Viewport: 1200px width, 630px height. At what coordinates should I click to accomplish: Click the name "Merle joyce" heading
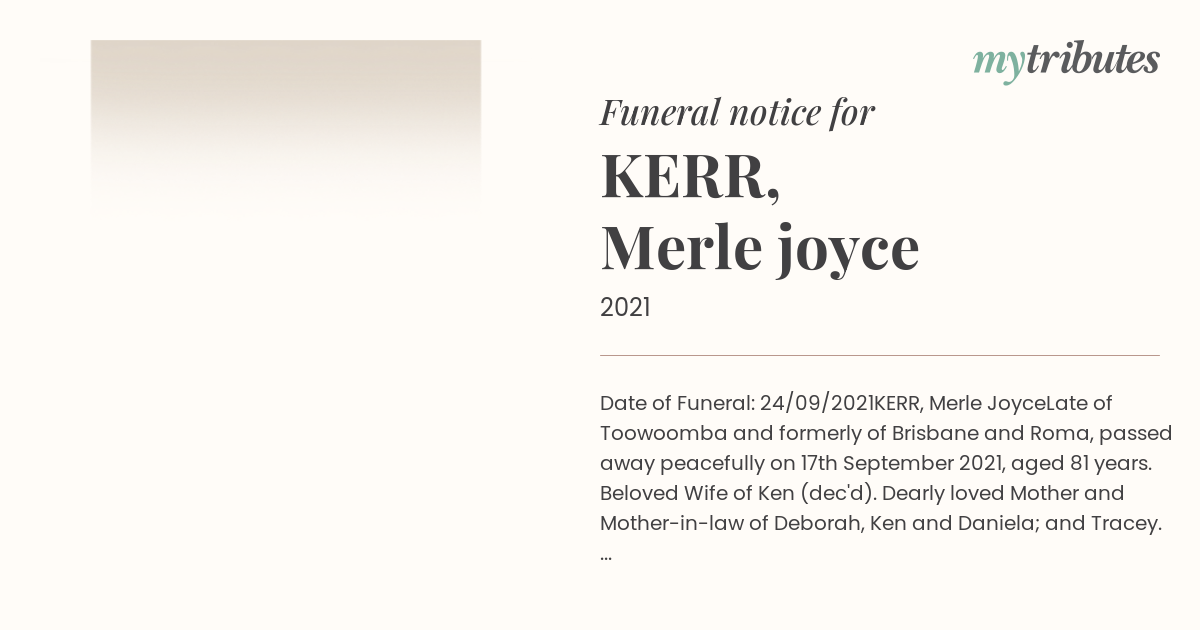(x=759, y=248)
